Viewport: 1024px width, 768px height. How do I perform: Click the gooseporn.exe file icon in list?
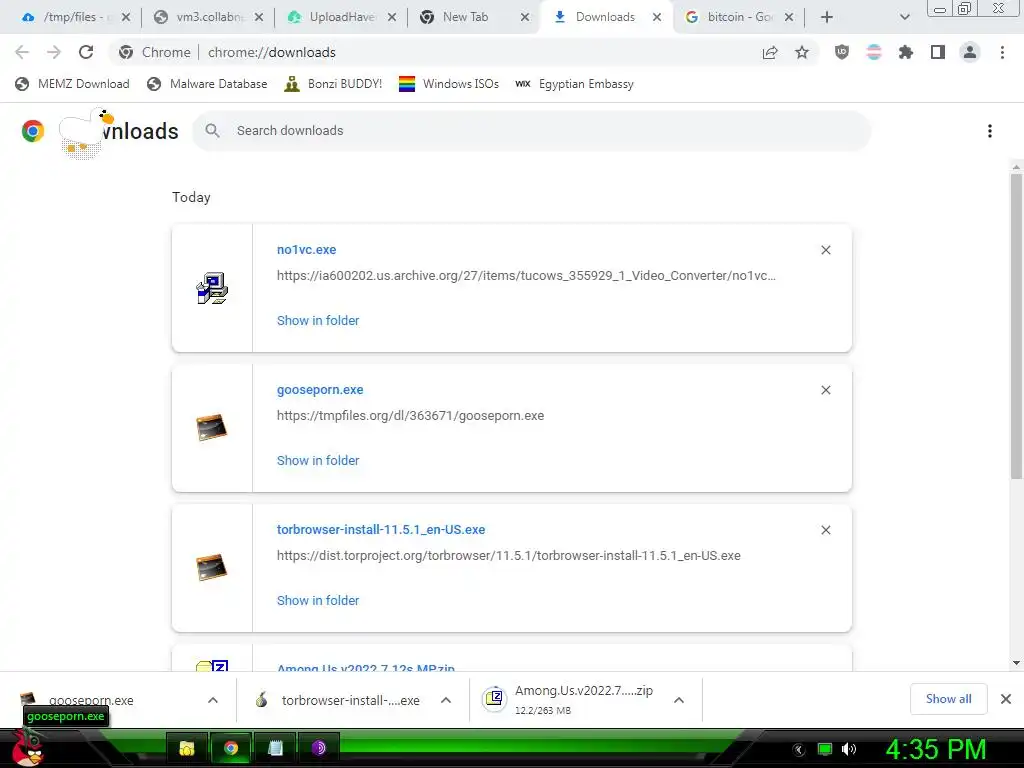click(x=212, y=428)
